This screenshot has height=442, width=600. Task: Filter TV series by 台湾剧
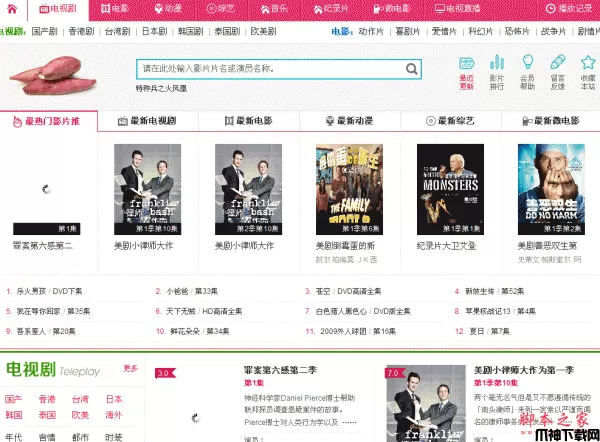(x=117, y=31)
